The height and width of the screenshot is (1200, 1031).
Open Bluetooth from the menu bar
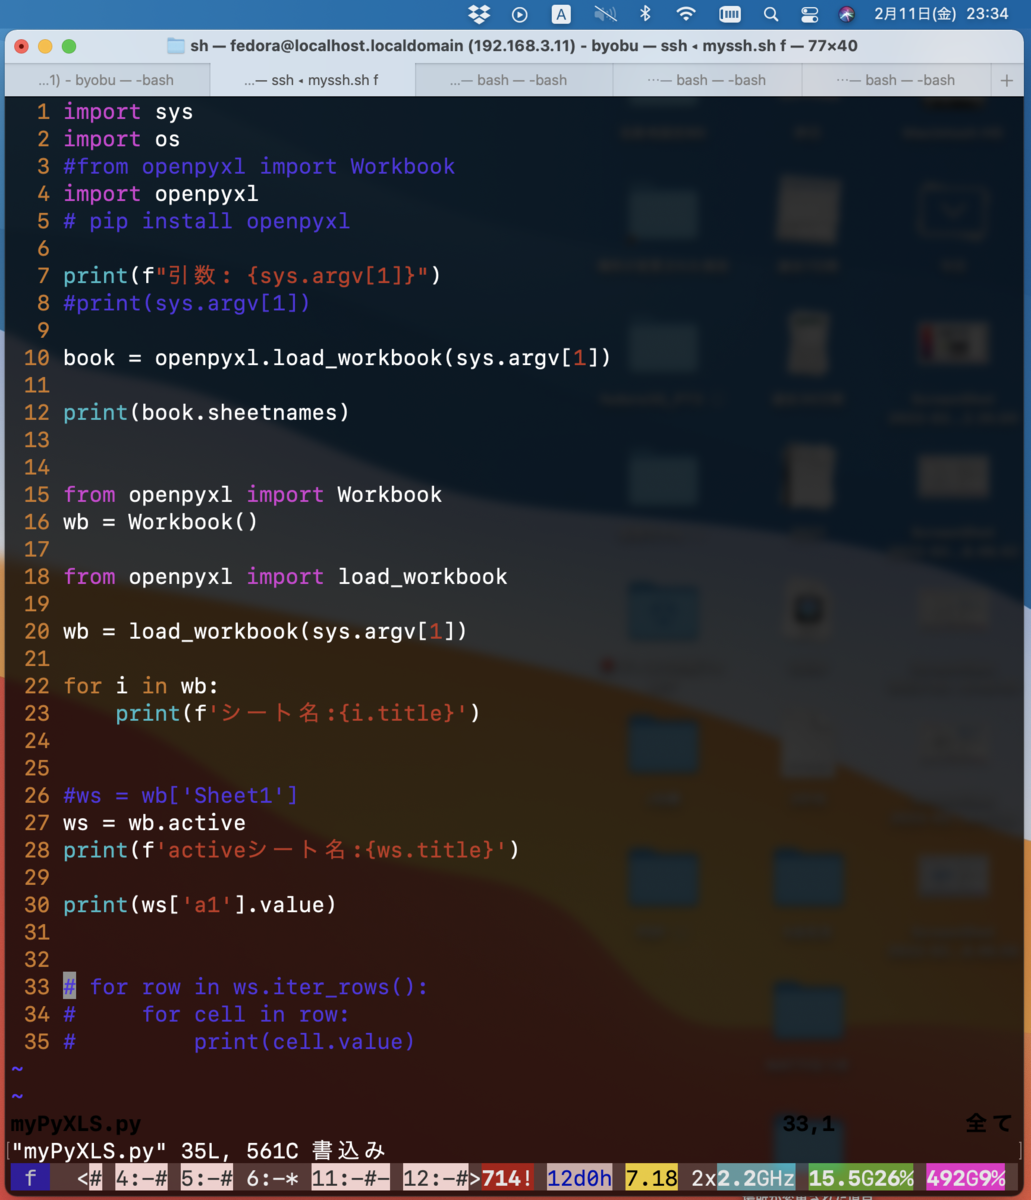pyautogui.click(x=645, y=14)
